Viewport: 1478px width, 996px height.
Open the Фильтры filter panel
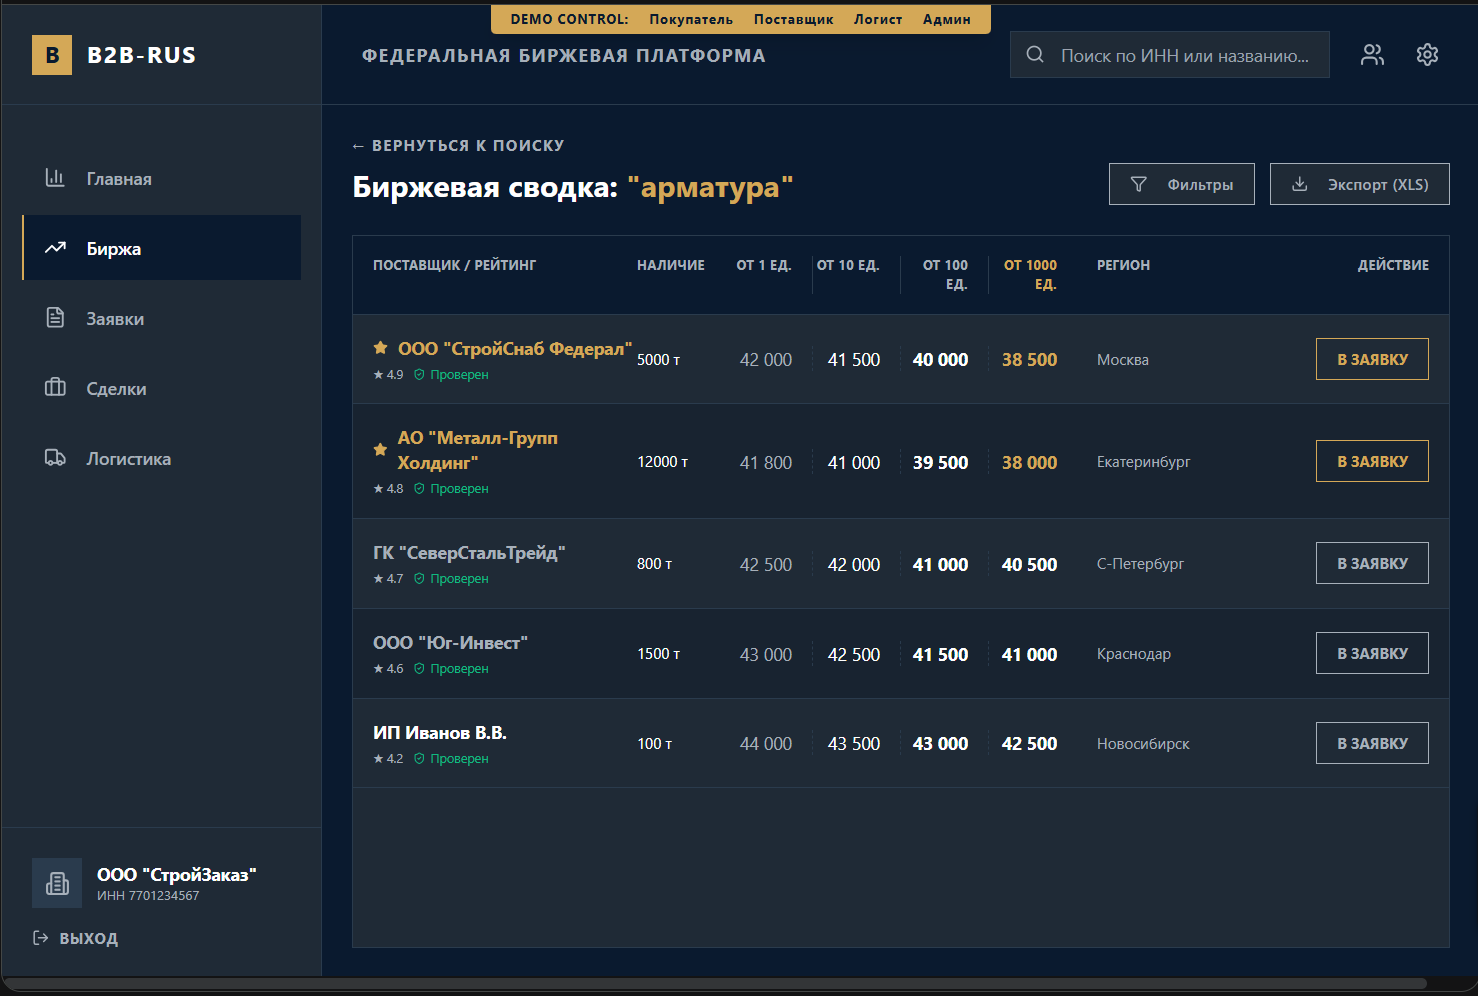(x=1181, y=184)
